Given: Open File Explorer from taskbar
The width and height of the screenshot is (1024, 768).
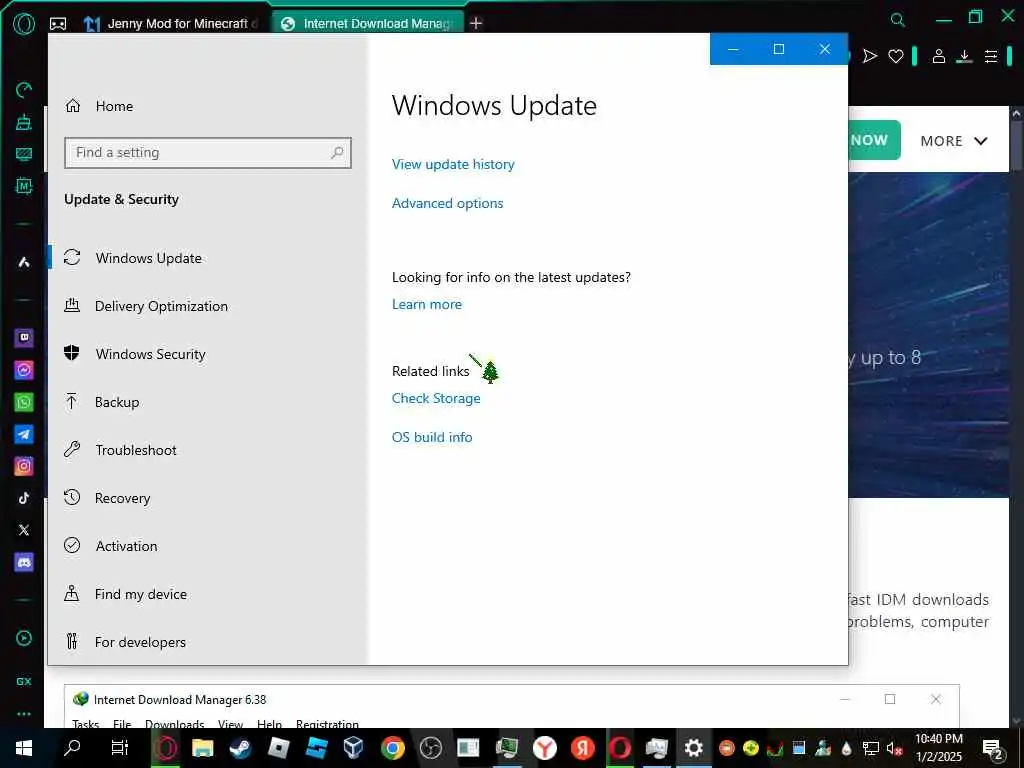Looking at the screenshot, I should coord(202,748).
